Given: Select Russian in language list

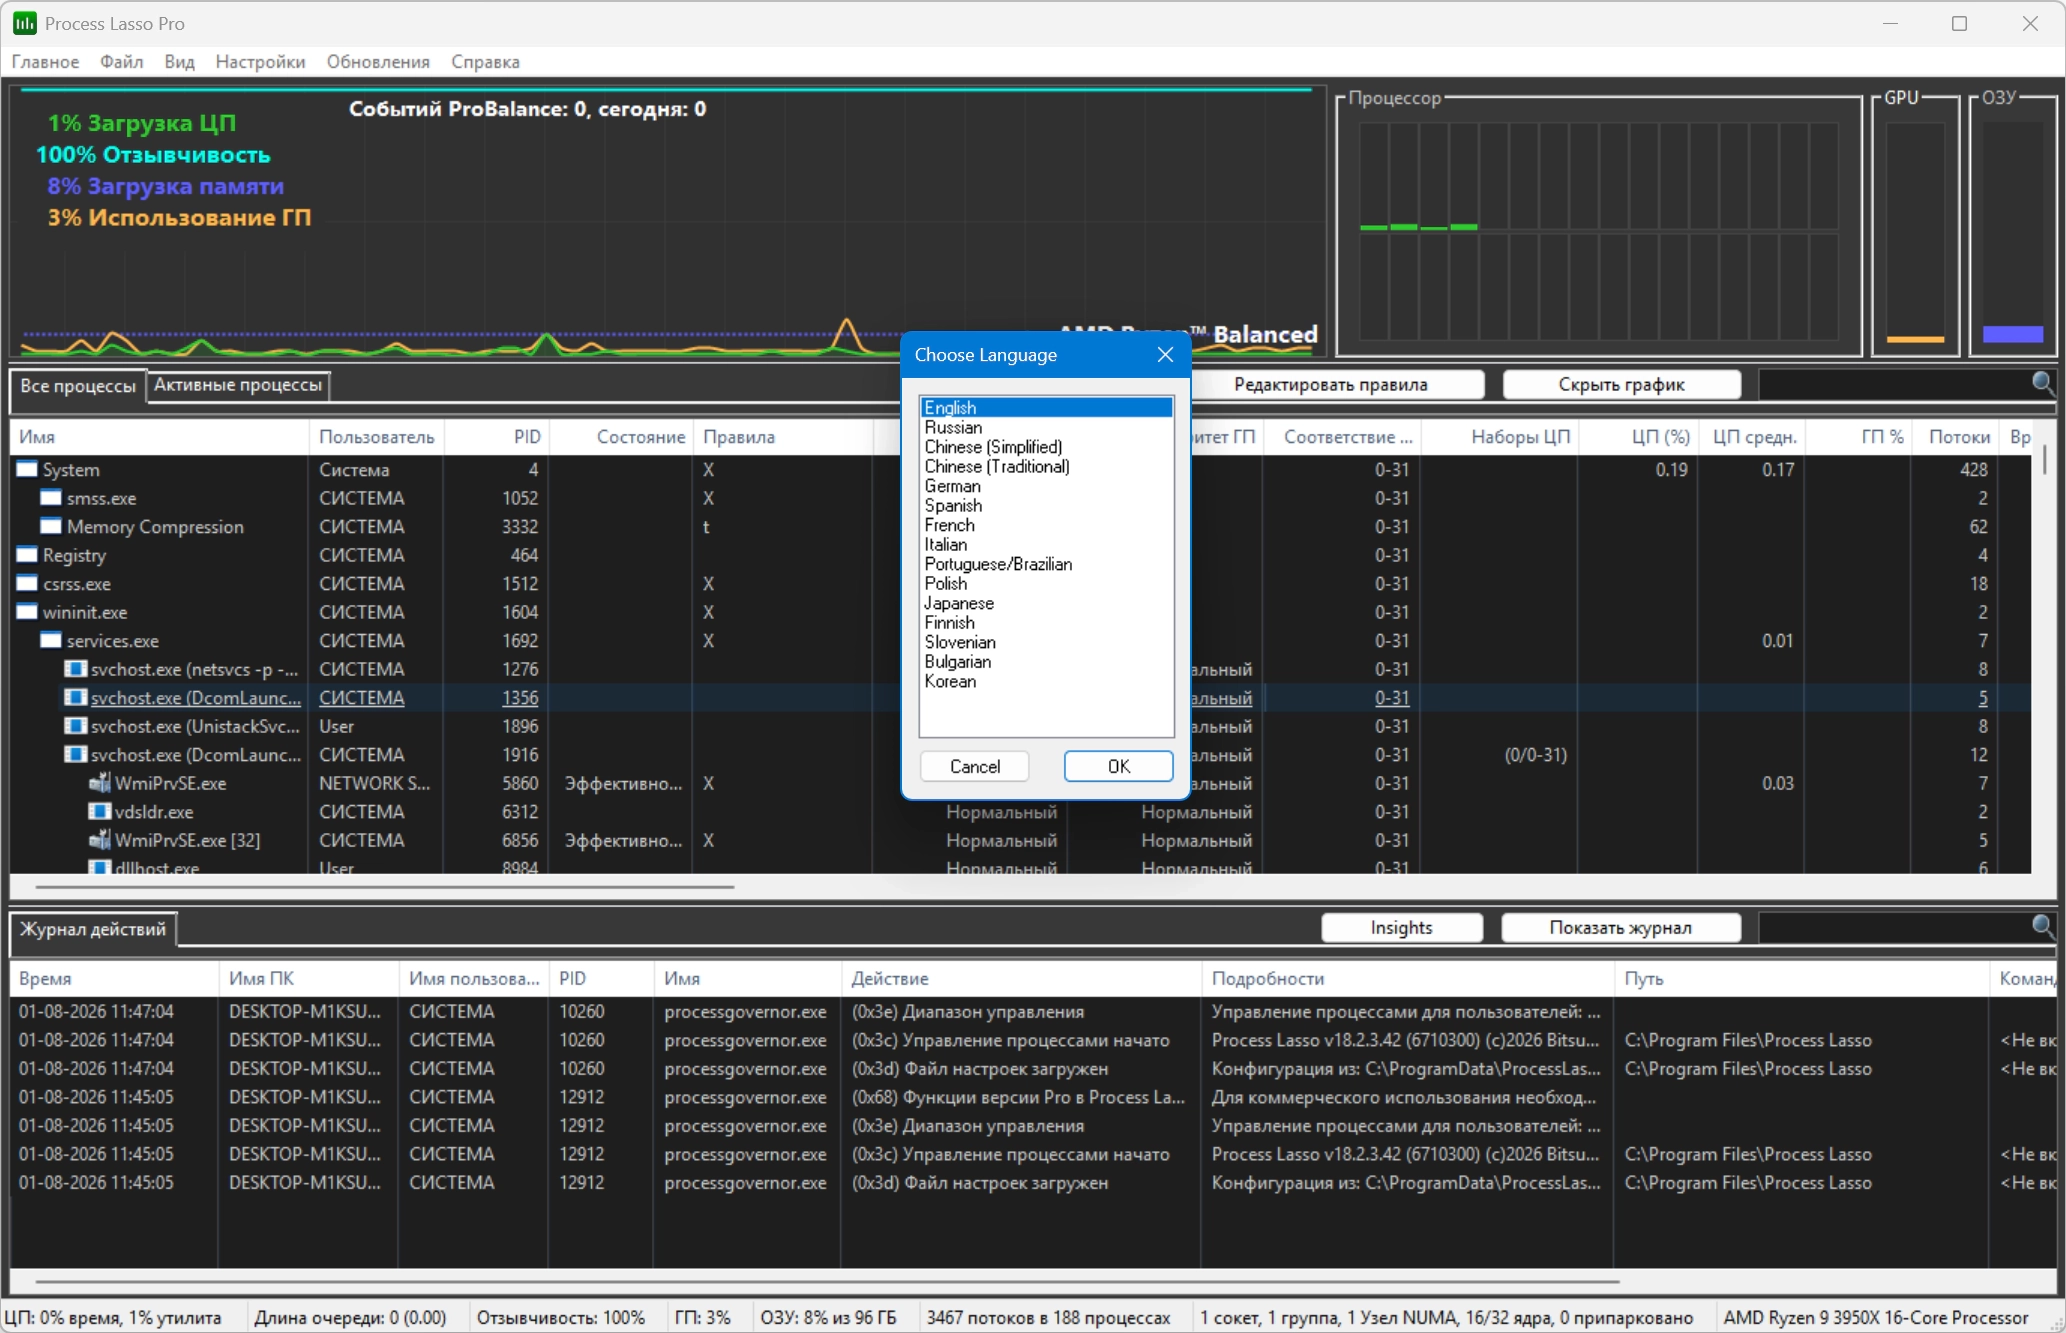Looking at the screenshot, I should (x=1046, y=427).
